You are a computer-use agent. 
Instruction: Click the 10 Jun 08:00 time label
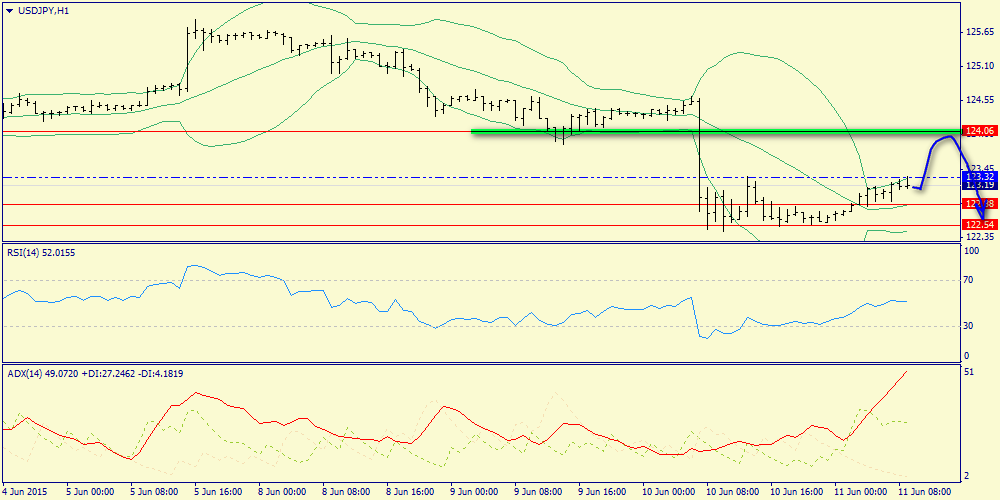pyautogui.click(x=732, y=492)
